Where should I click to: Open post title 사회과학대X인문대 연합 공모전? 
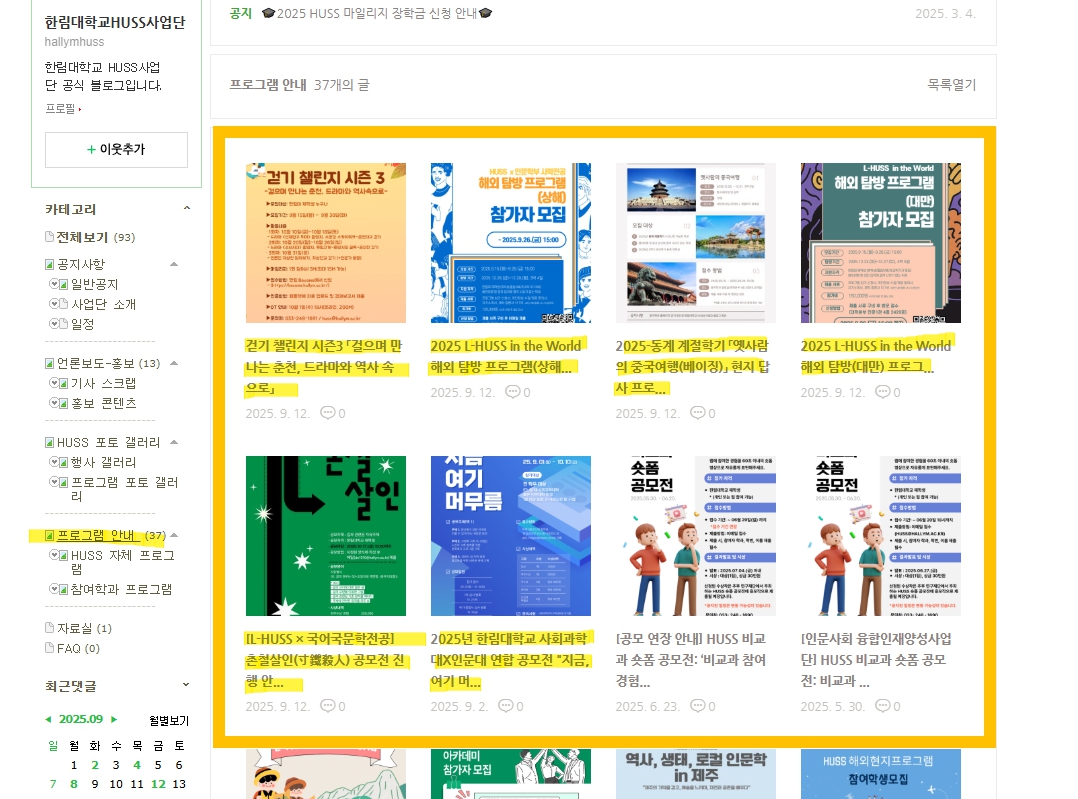(511, 660)
